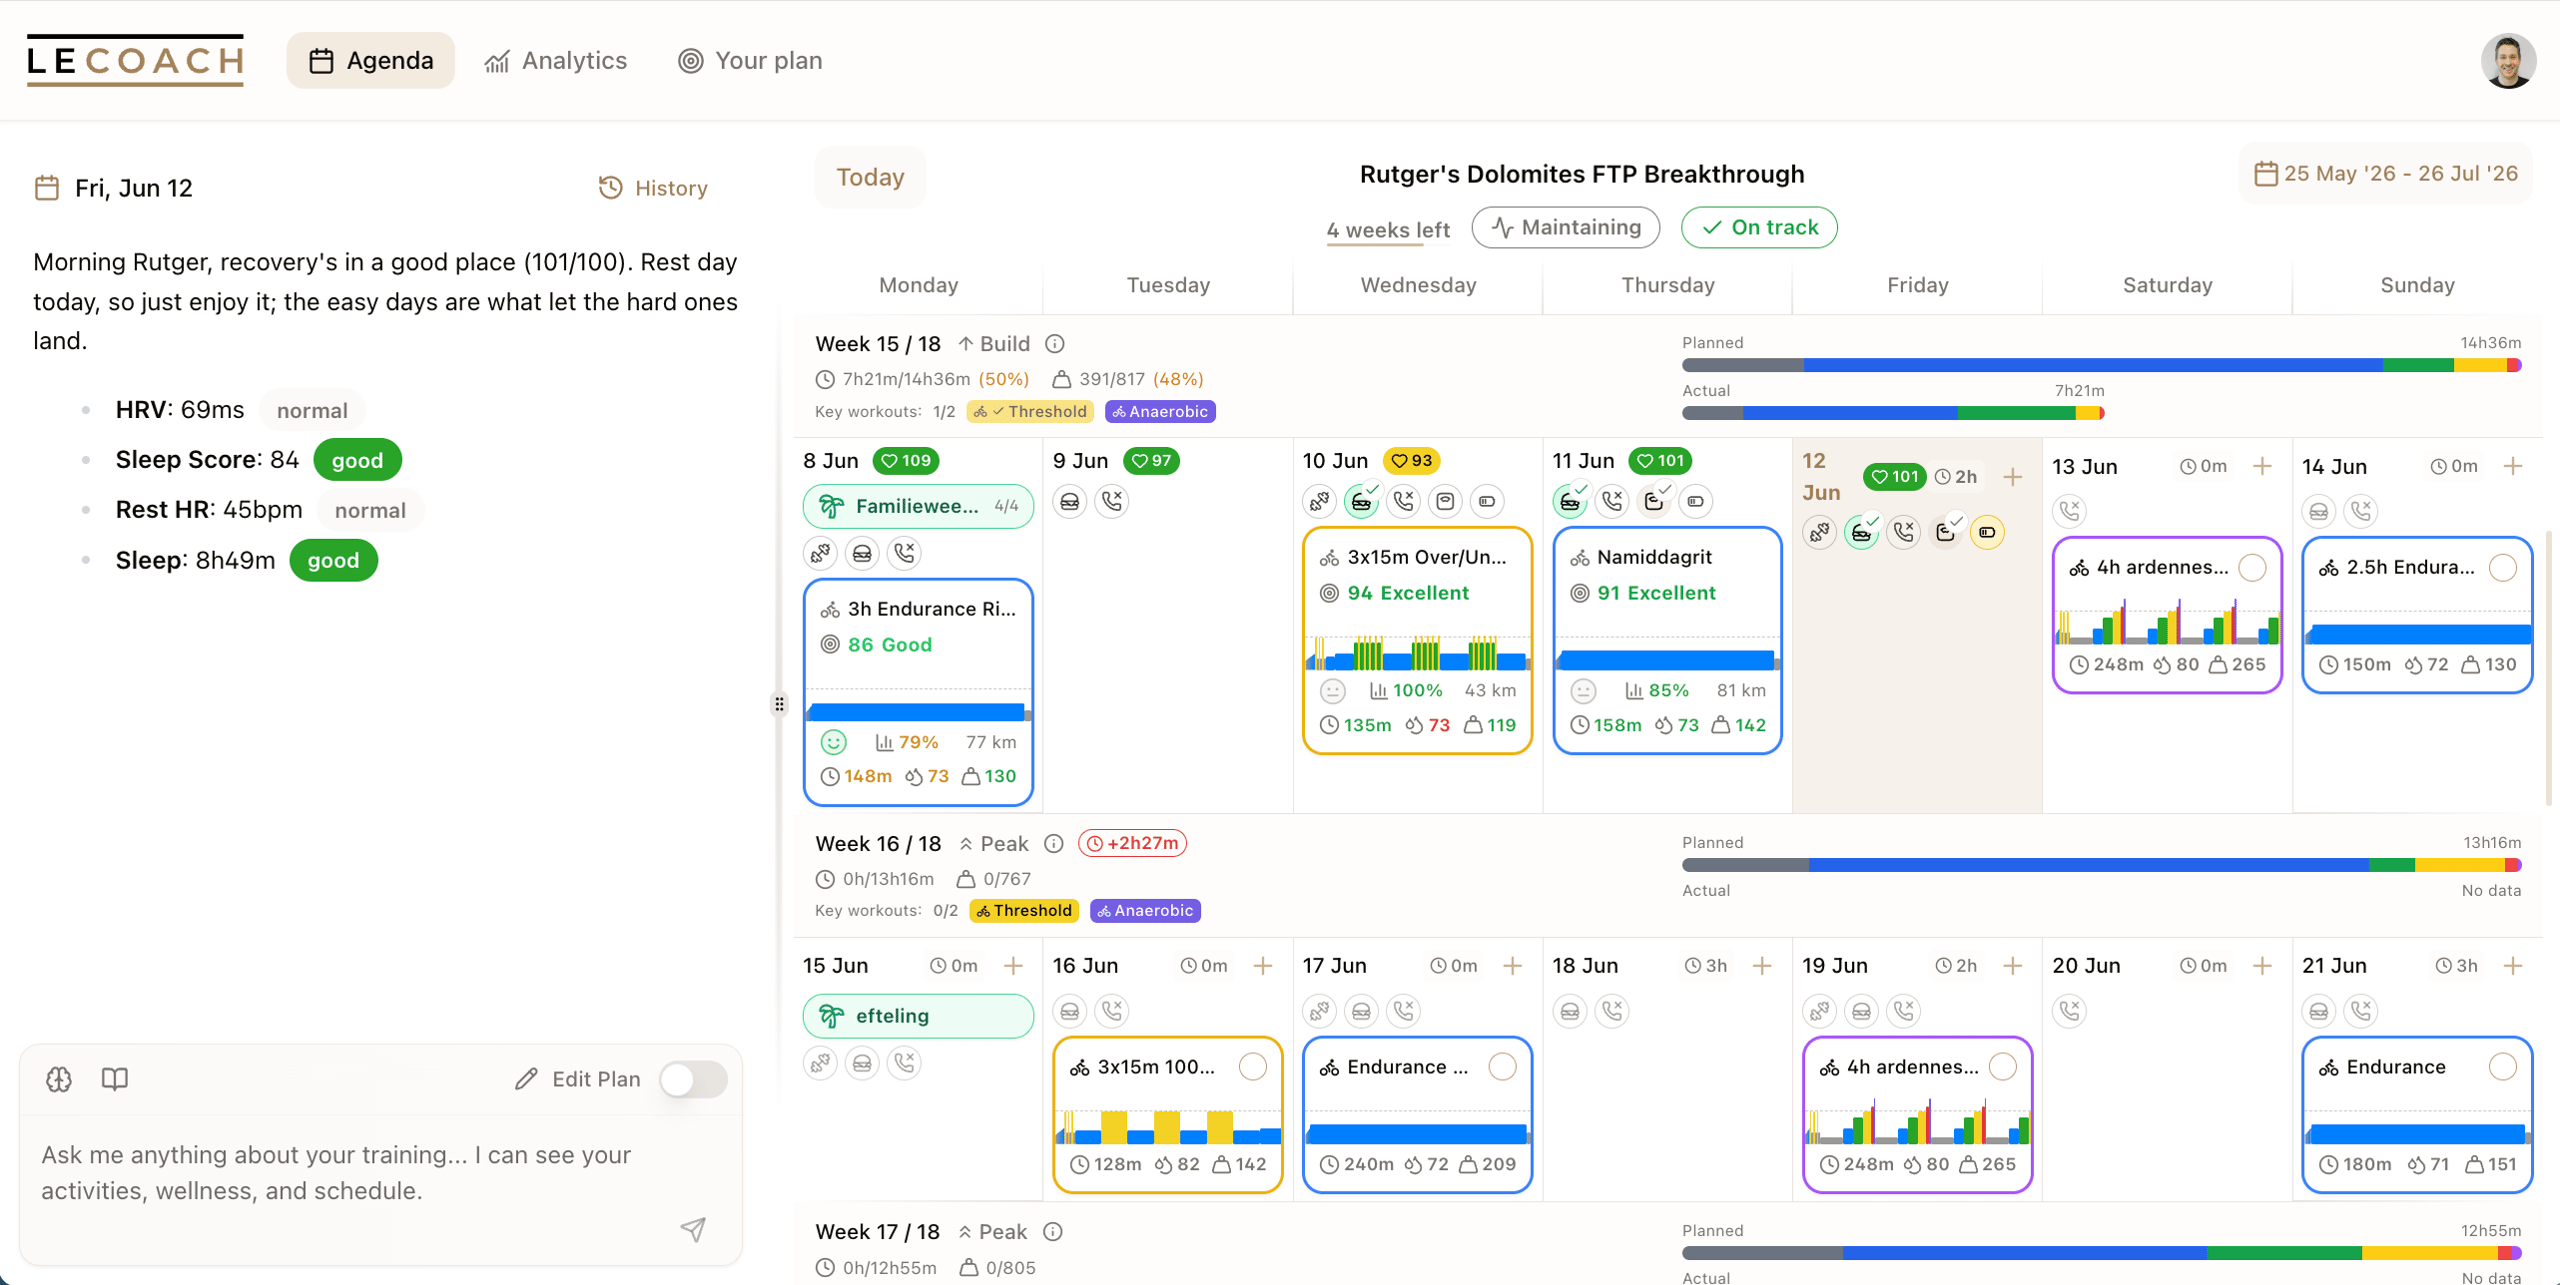The width and height of the screenshot is (2560, 1285).
Task: Click the yellow battery icon on 12 Jun
Action: 1987,533
